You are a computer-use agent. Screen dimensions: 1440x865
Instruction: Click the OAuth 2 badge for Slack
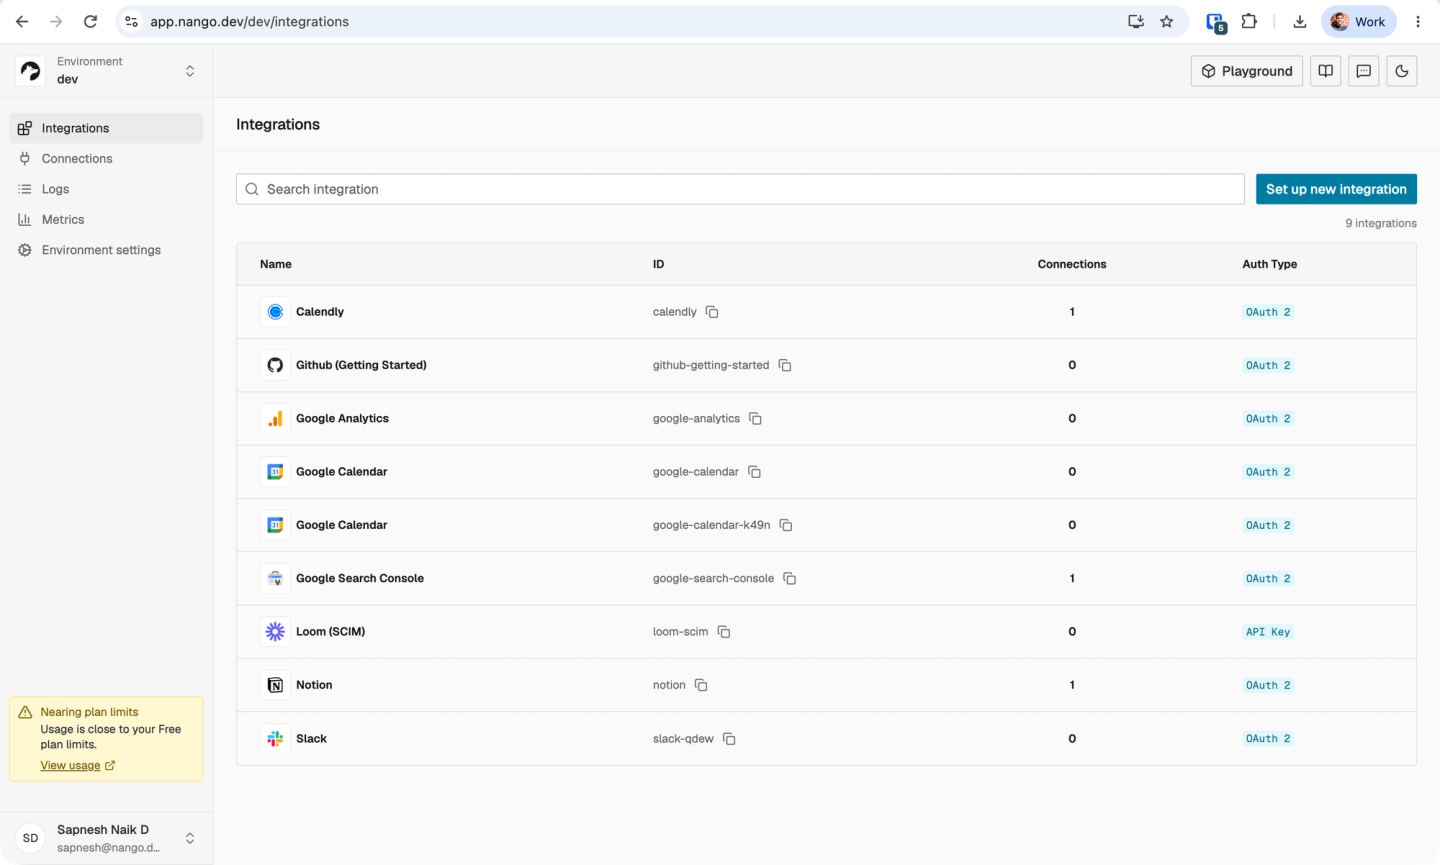pyautogui.click(x=1268, y=739)
